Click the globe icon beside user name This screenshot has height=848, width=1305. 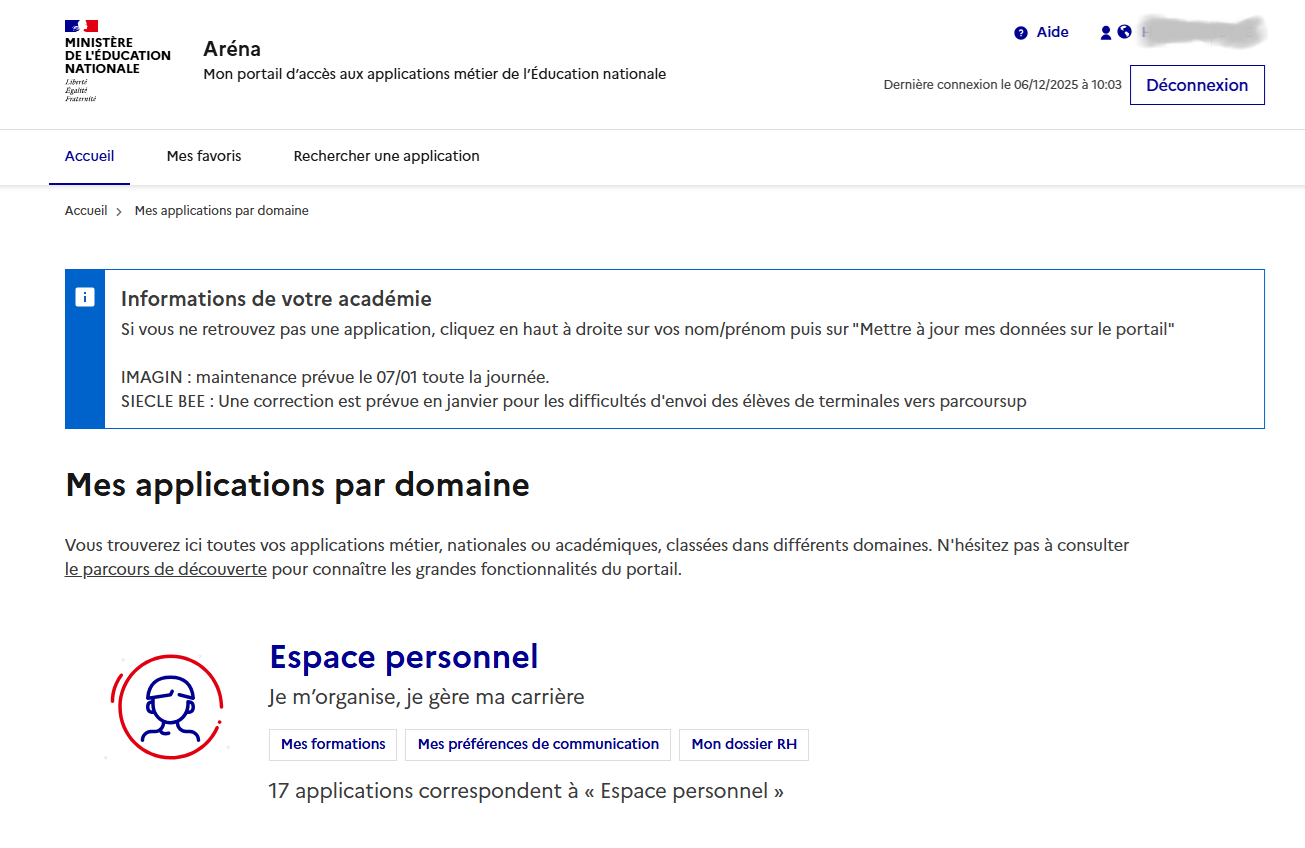(x=1125, y=32)
